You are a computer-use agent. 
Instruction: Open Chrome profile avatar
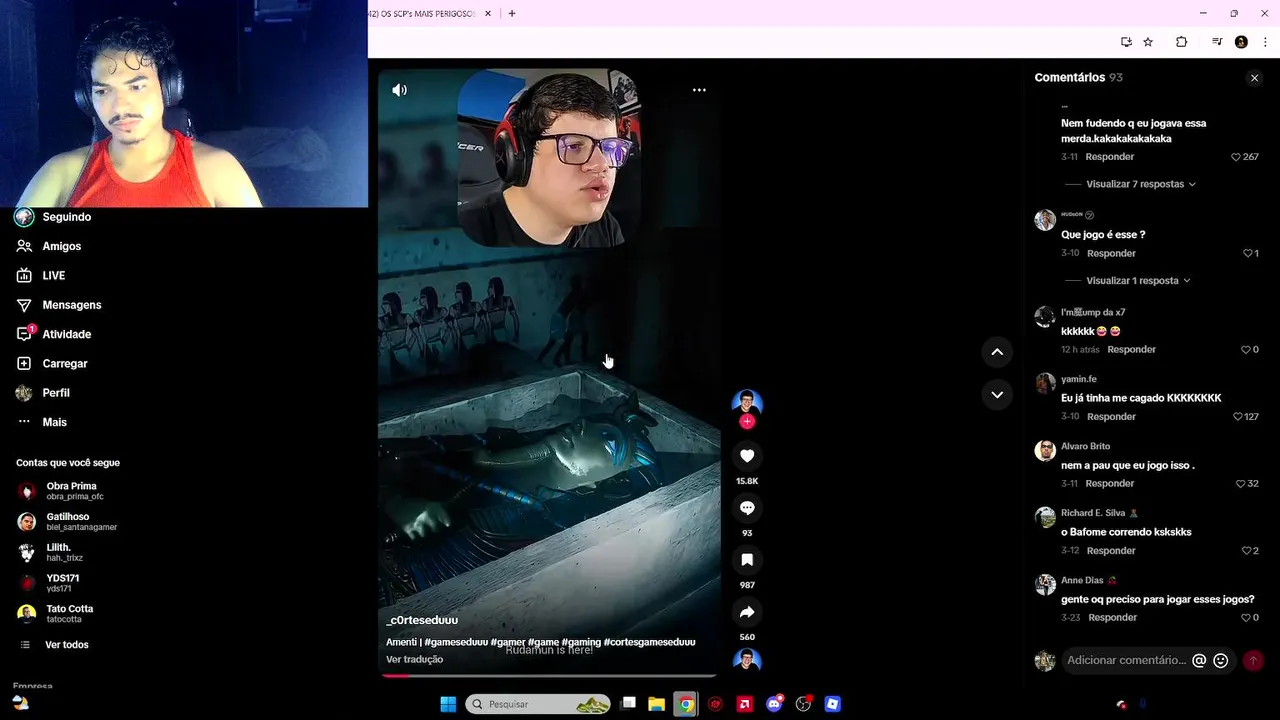tap(1241, 42)
